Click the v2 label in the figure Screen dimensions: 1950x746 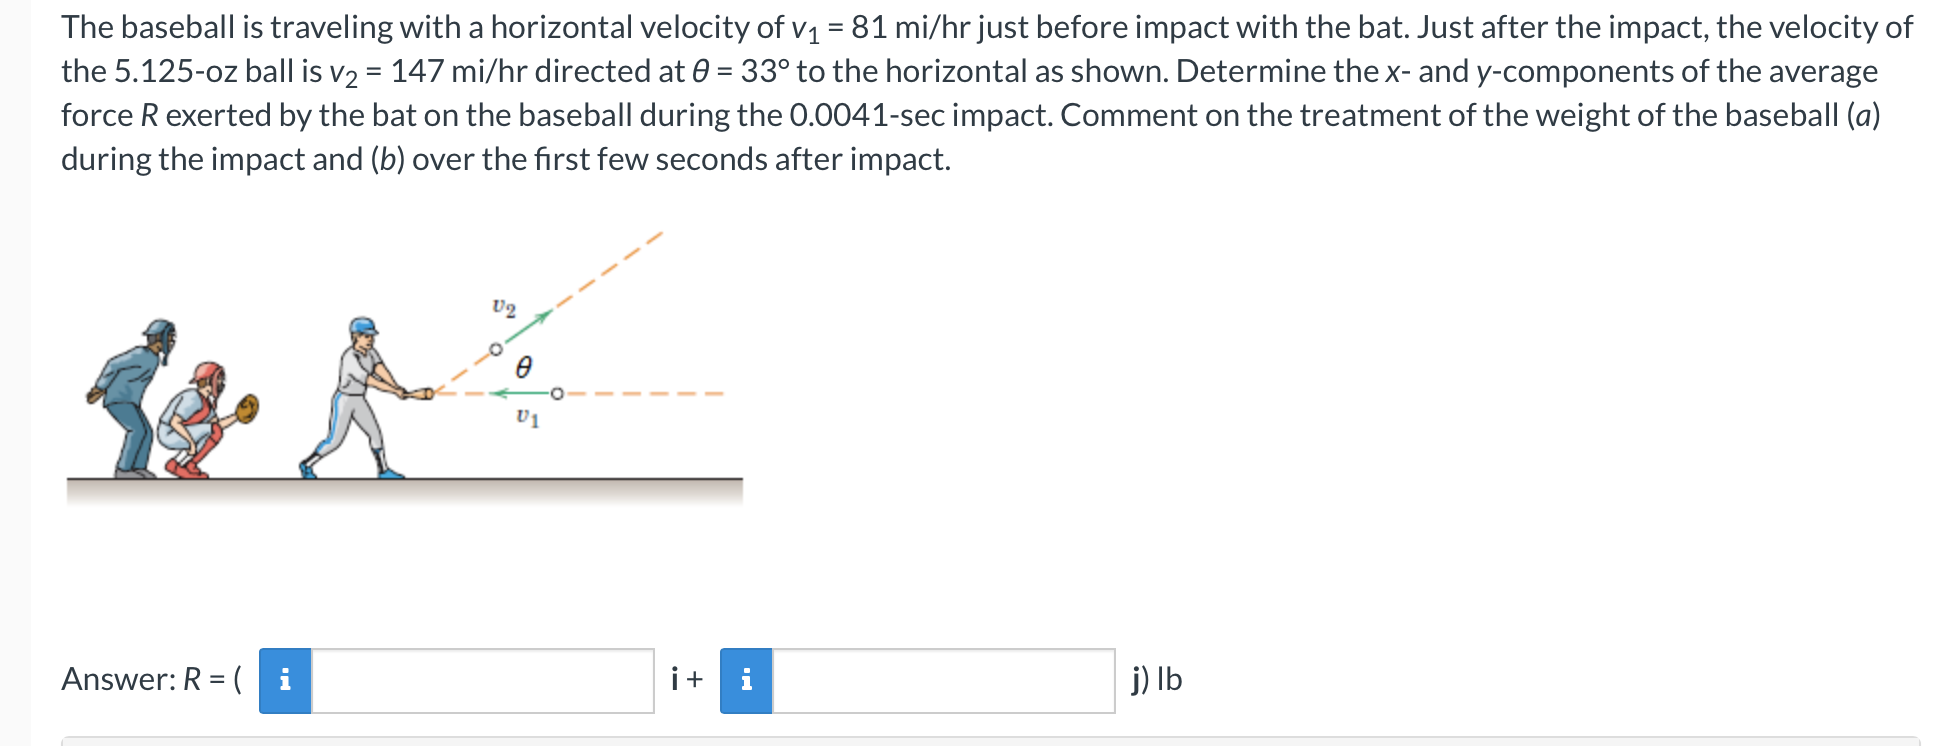point(503,306)
